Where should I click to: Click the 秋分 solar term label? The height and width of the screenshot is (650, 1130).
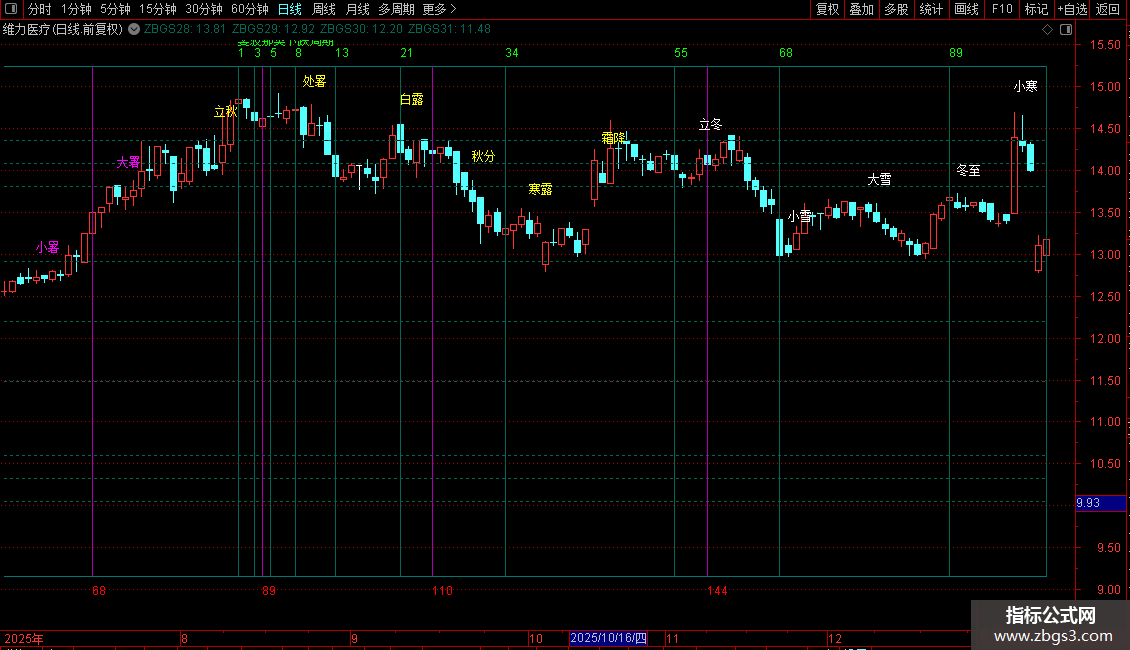tap(483, 156)
